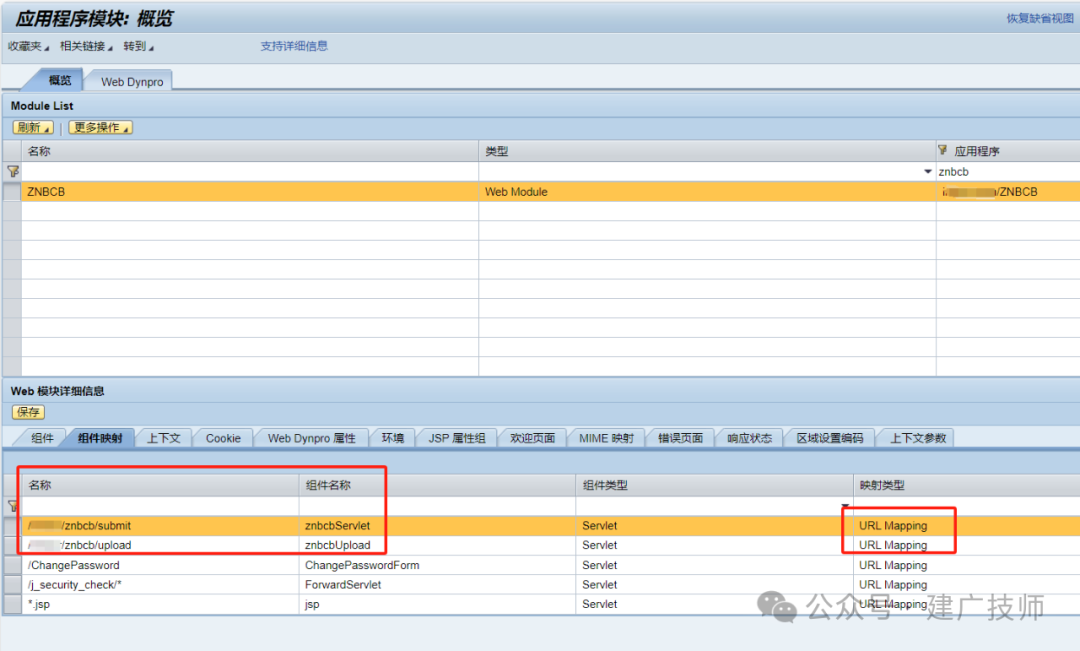The width and height of the screenshot is (1080, 651).
Task: Click the 名称 column header in Module List
Action: 250,151
